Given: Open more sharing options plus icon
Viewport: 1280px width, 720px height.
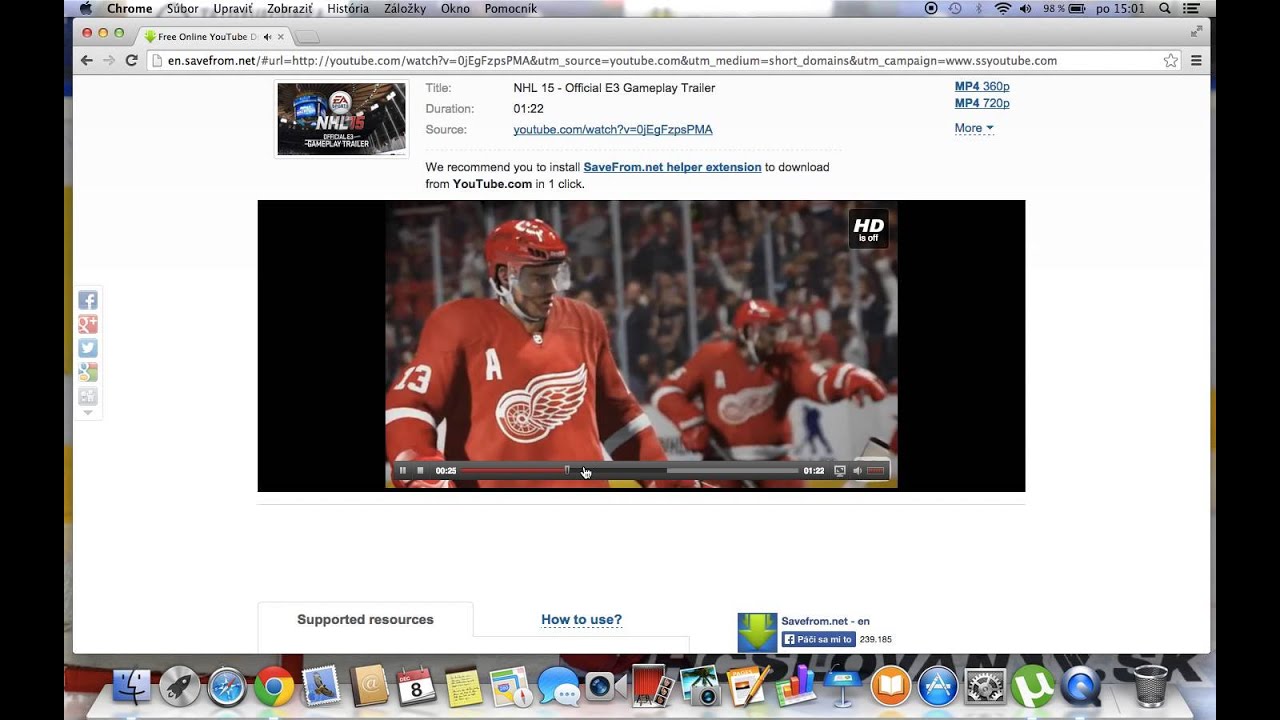Looking at the screenshot, I should [88, 396].
